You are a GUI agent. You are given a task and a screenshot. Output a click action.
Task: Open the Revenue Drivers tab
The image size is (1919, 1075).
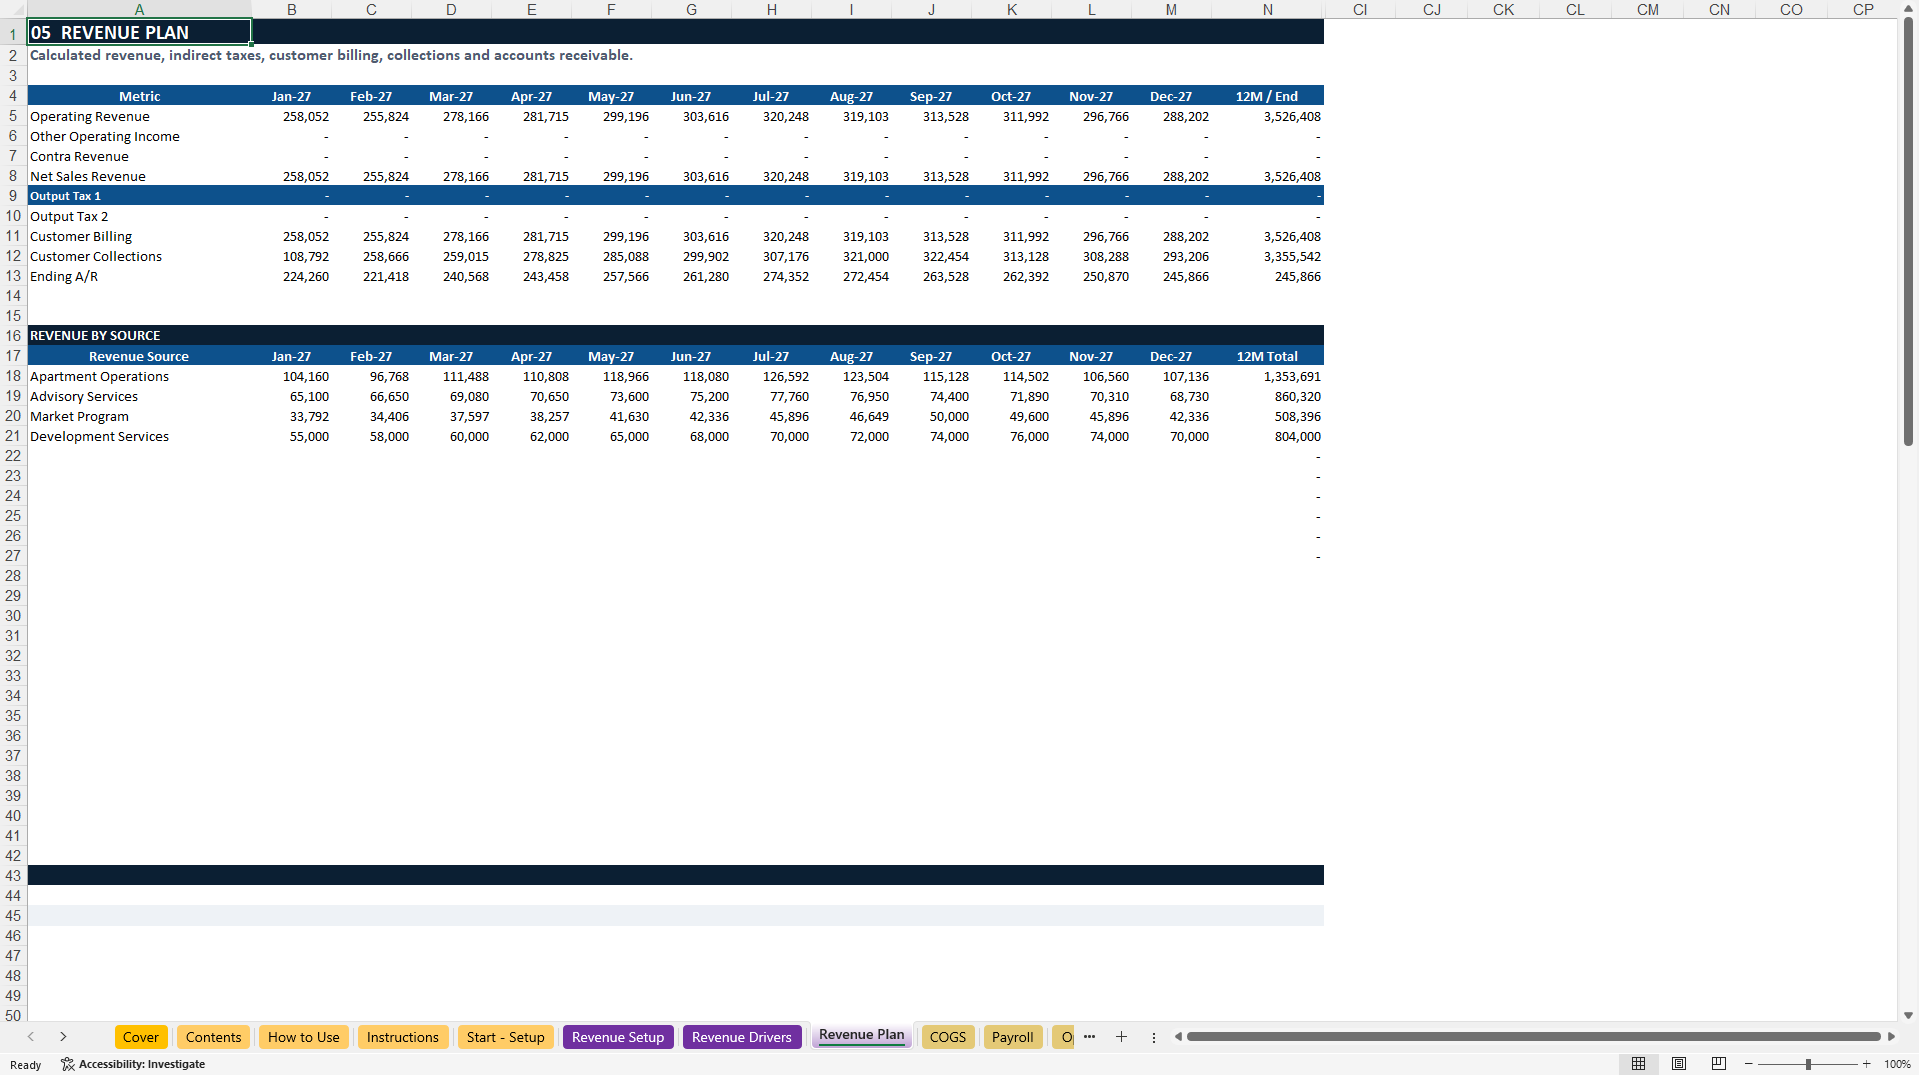(741, 1037)
